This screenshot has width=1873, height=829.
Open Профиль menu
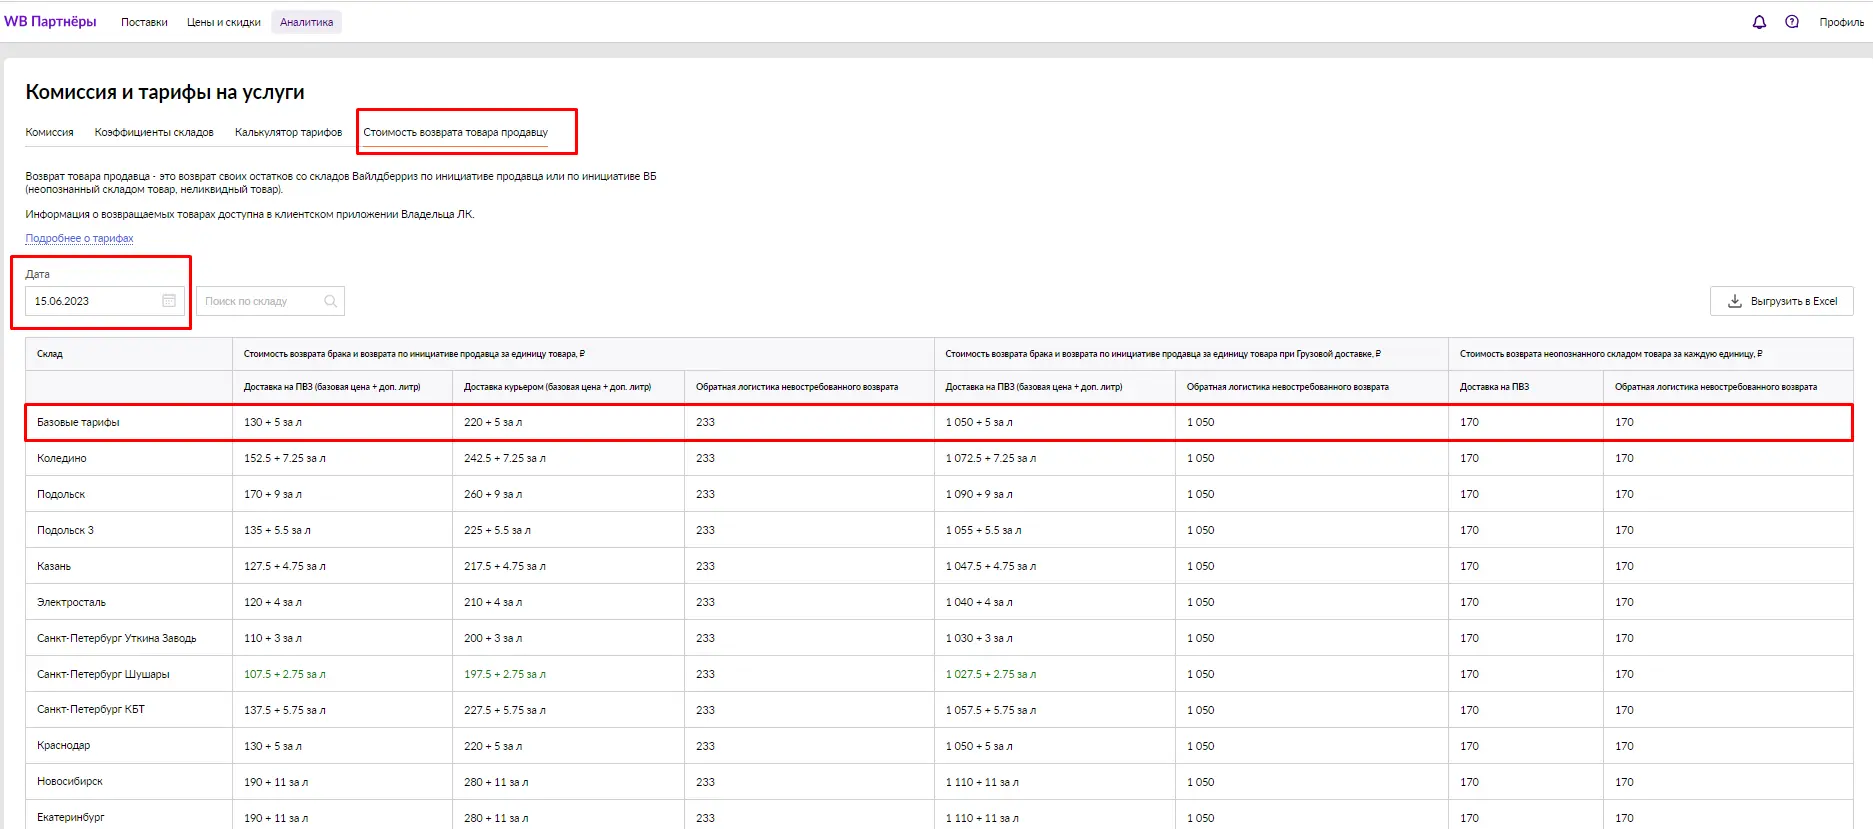(x=1841, y=22)
